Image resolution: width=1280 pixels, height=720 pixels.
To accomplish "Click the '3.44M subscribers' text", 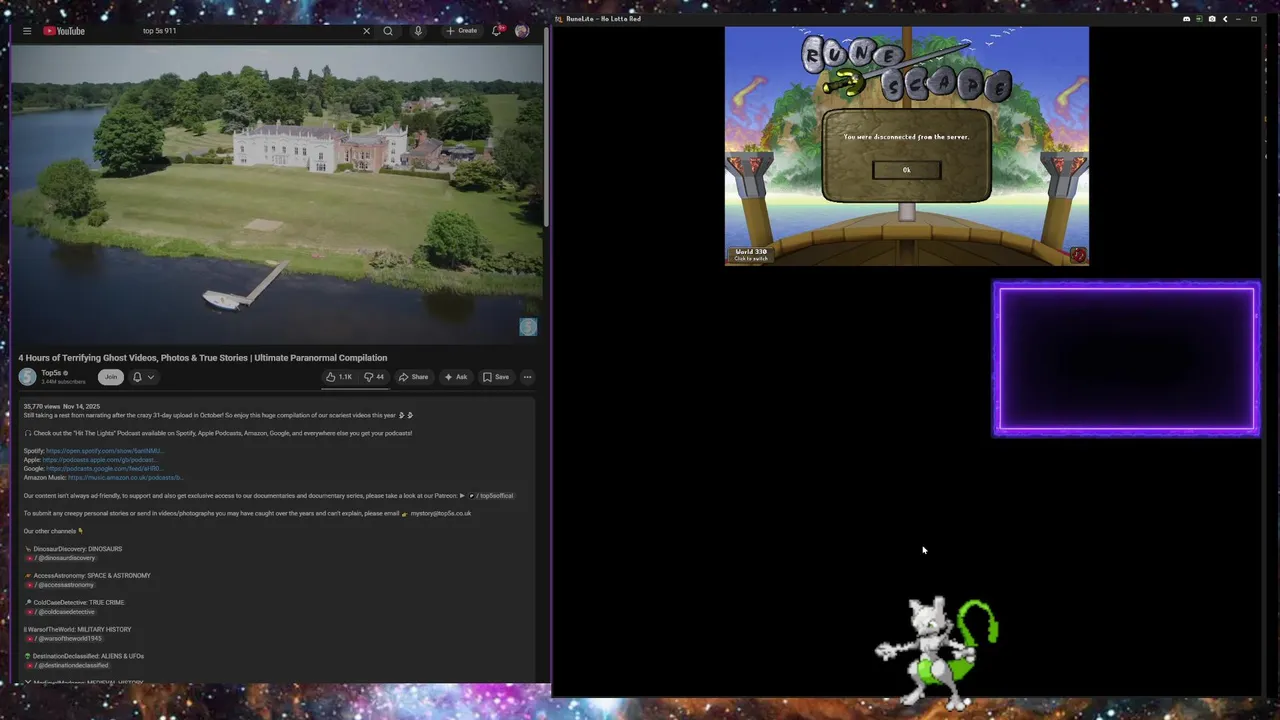I will tap(63, 382).
